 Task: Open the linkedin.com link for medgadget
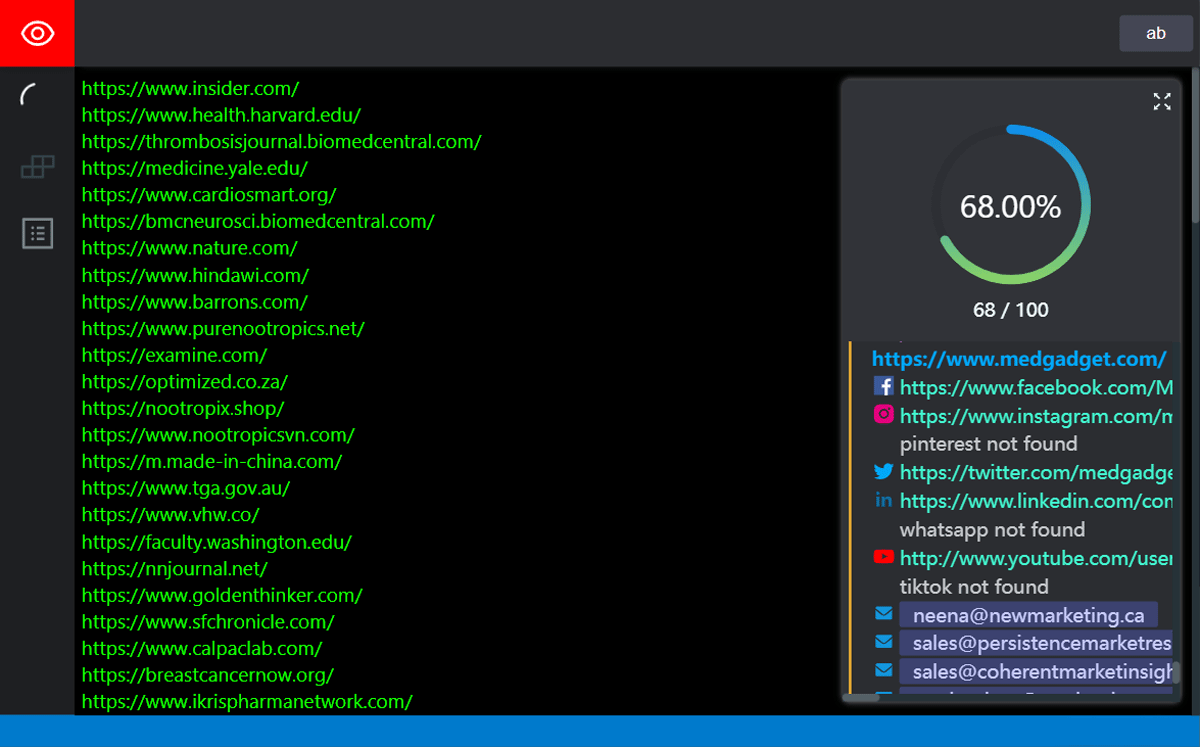[1036, 501]
